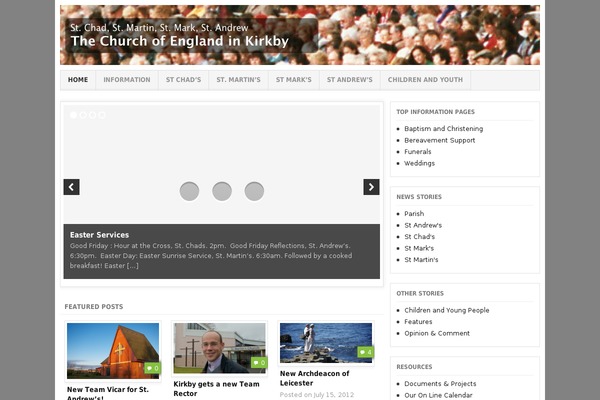Open comments badge on St. Andrew's vicar post
This screenshot has width=600, height=400.
point(153,368)
